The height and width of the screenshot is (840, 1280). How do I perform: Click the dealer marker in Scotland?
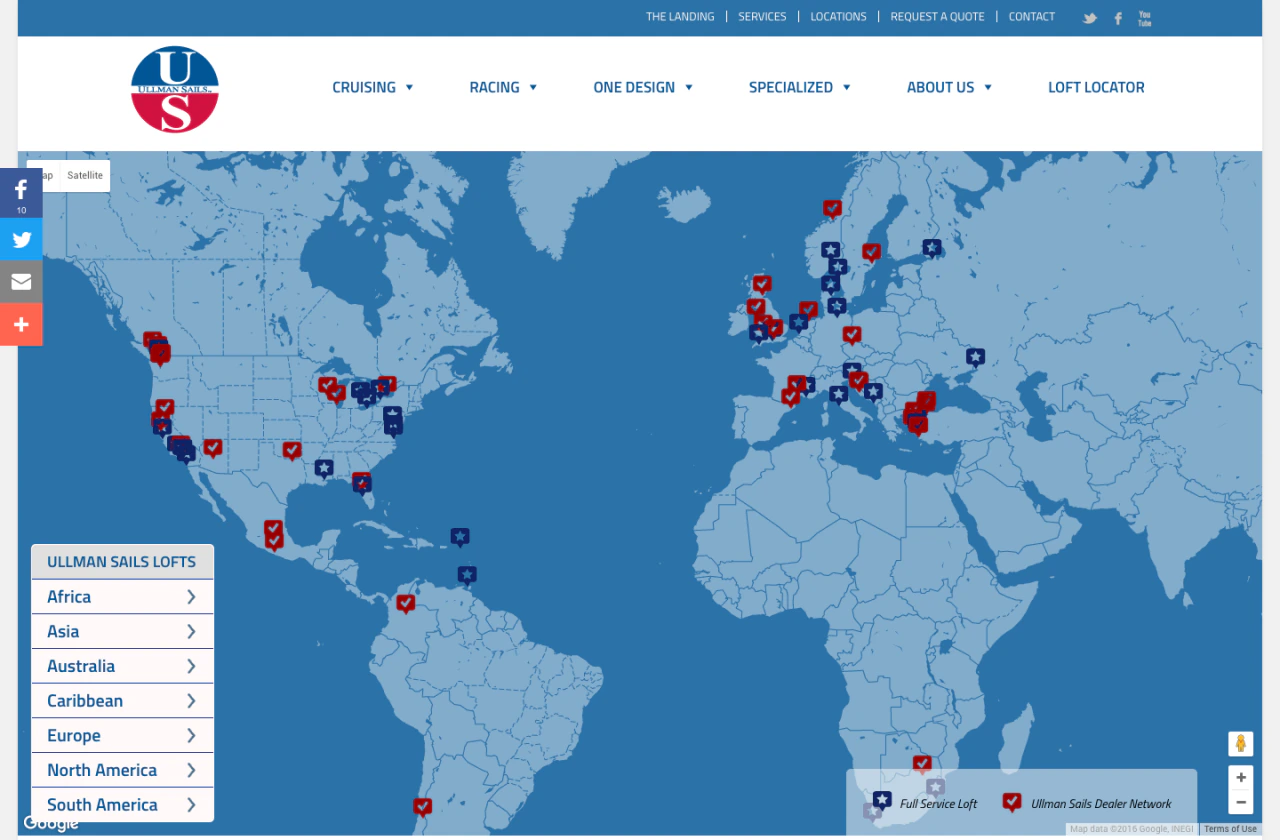coord(762,284)
